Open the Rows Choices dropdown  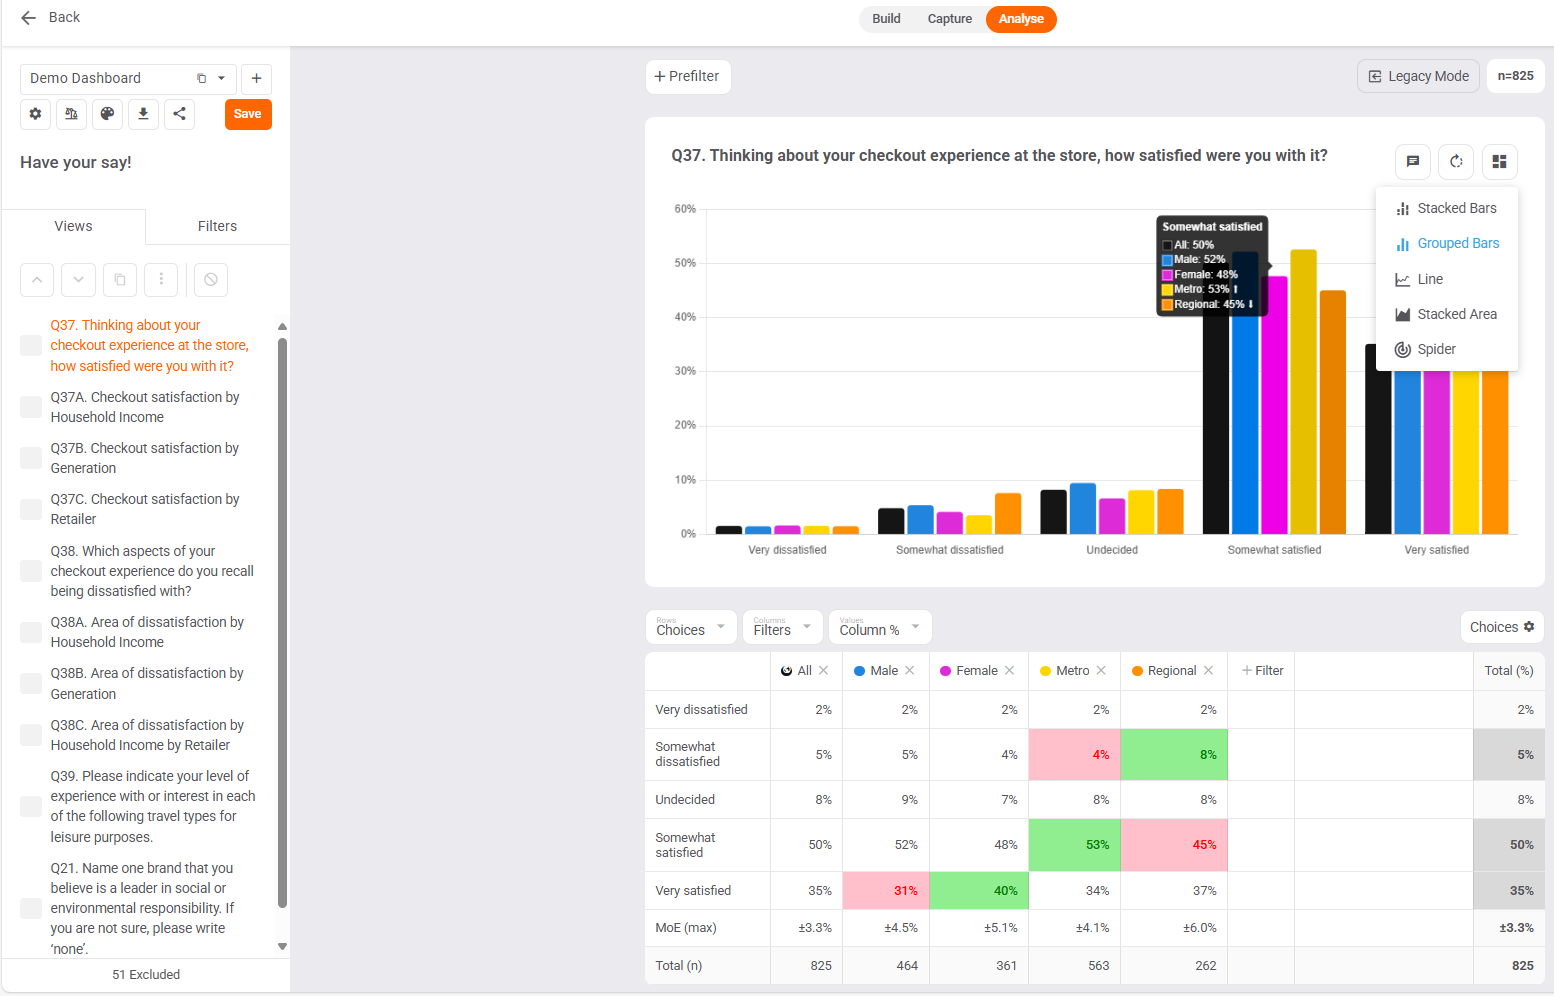(691, 627)
